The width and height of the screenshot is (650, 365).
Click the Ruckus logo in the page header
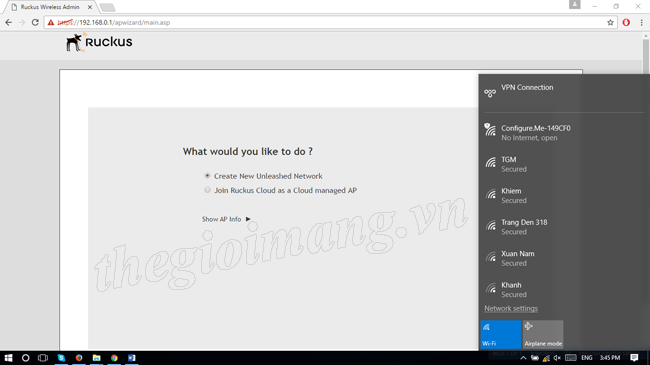click(x=99, y=42)
